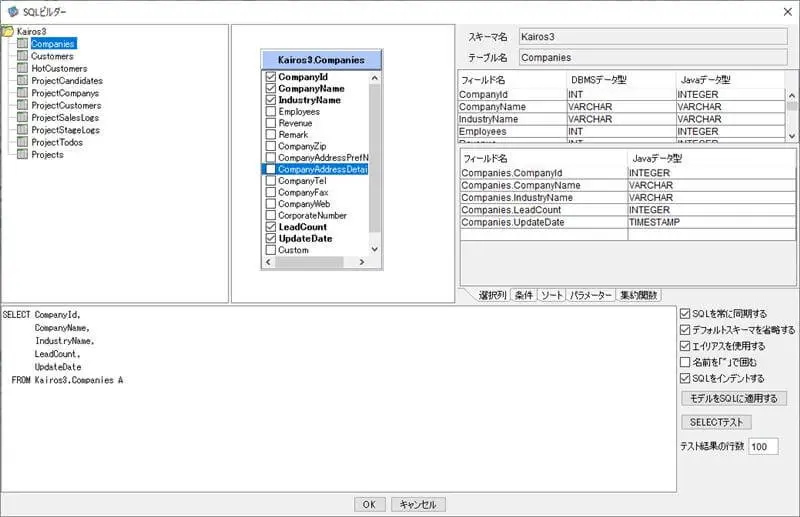This screenshot has height=517, width=800.
Task: Check the Custom column checkbox
Action: [271, 250]
